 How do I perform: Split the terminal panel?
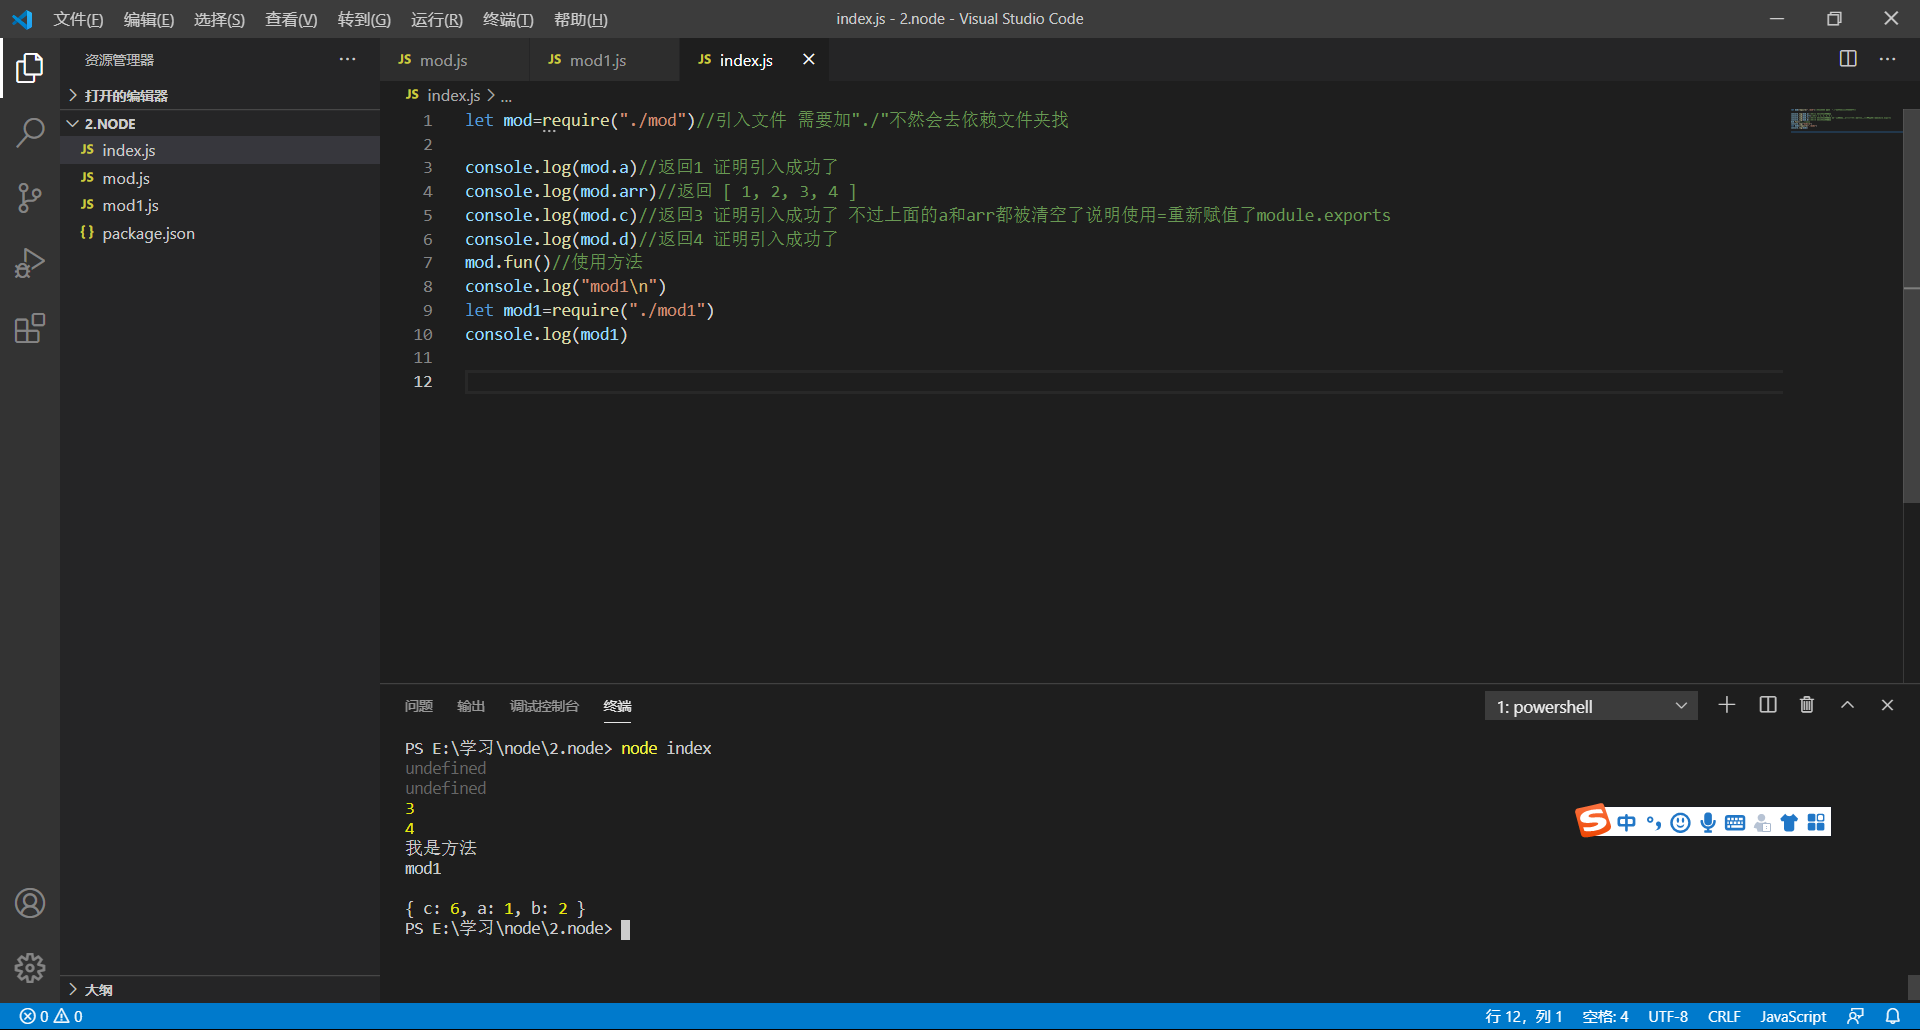click(x=1767, y=705)
